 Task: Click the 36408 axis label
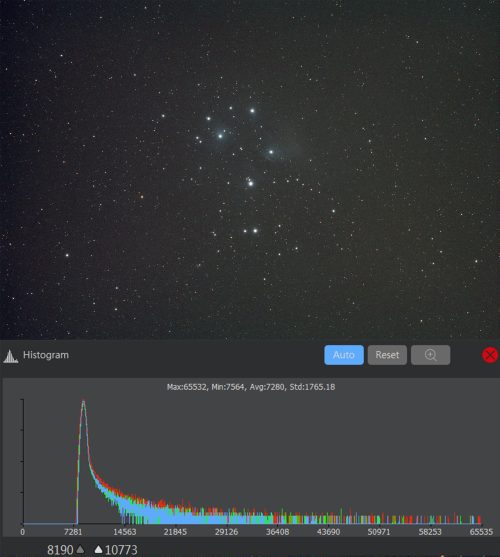tap(277, 532)
